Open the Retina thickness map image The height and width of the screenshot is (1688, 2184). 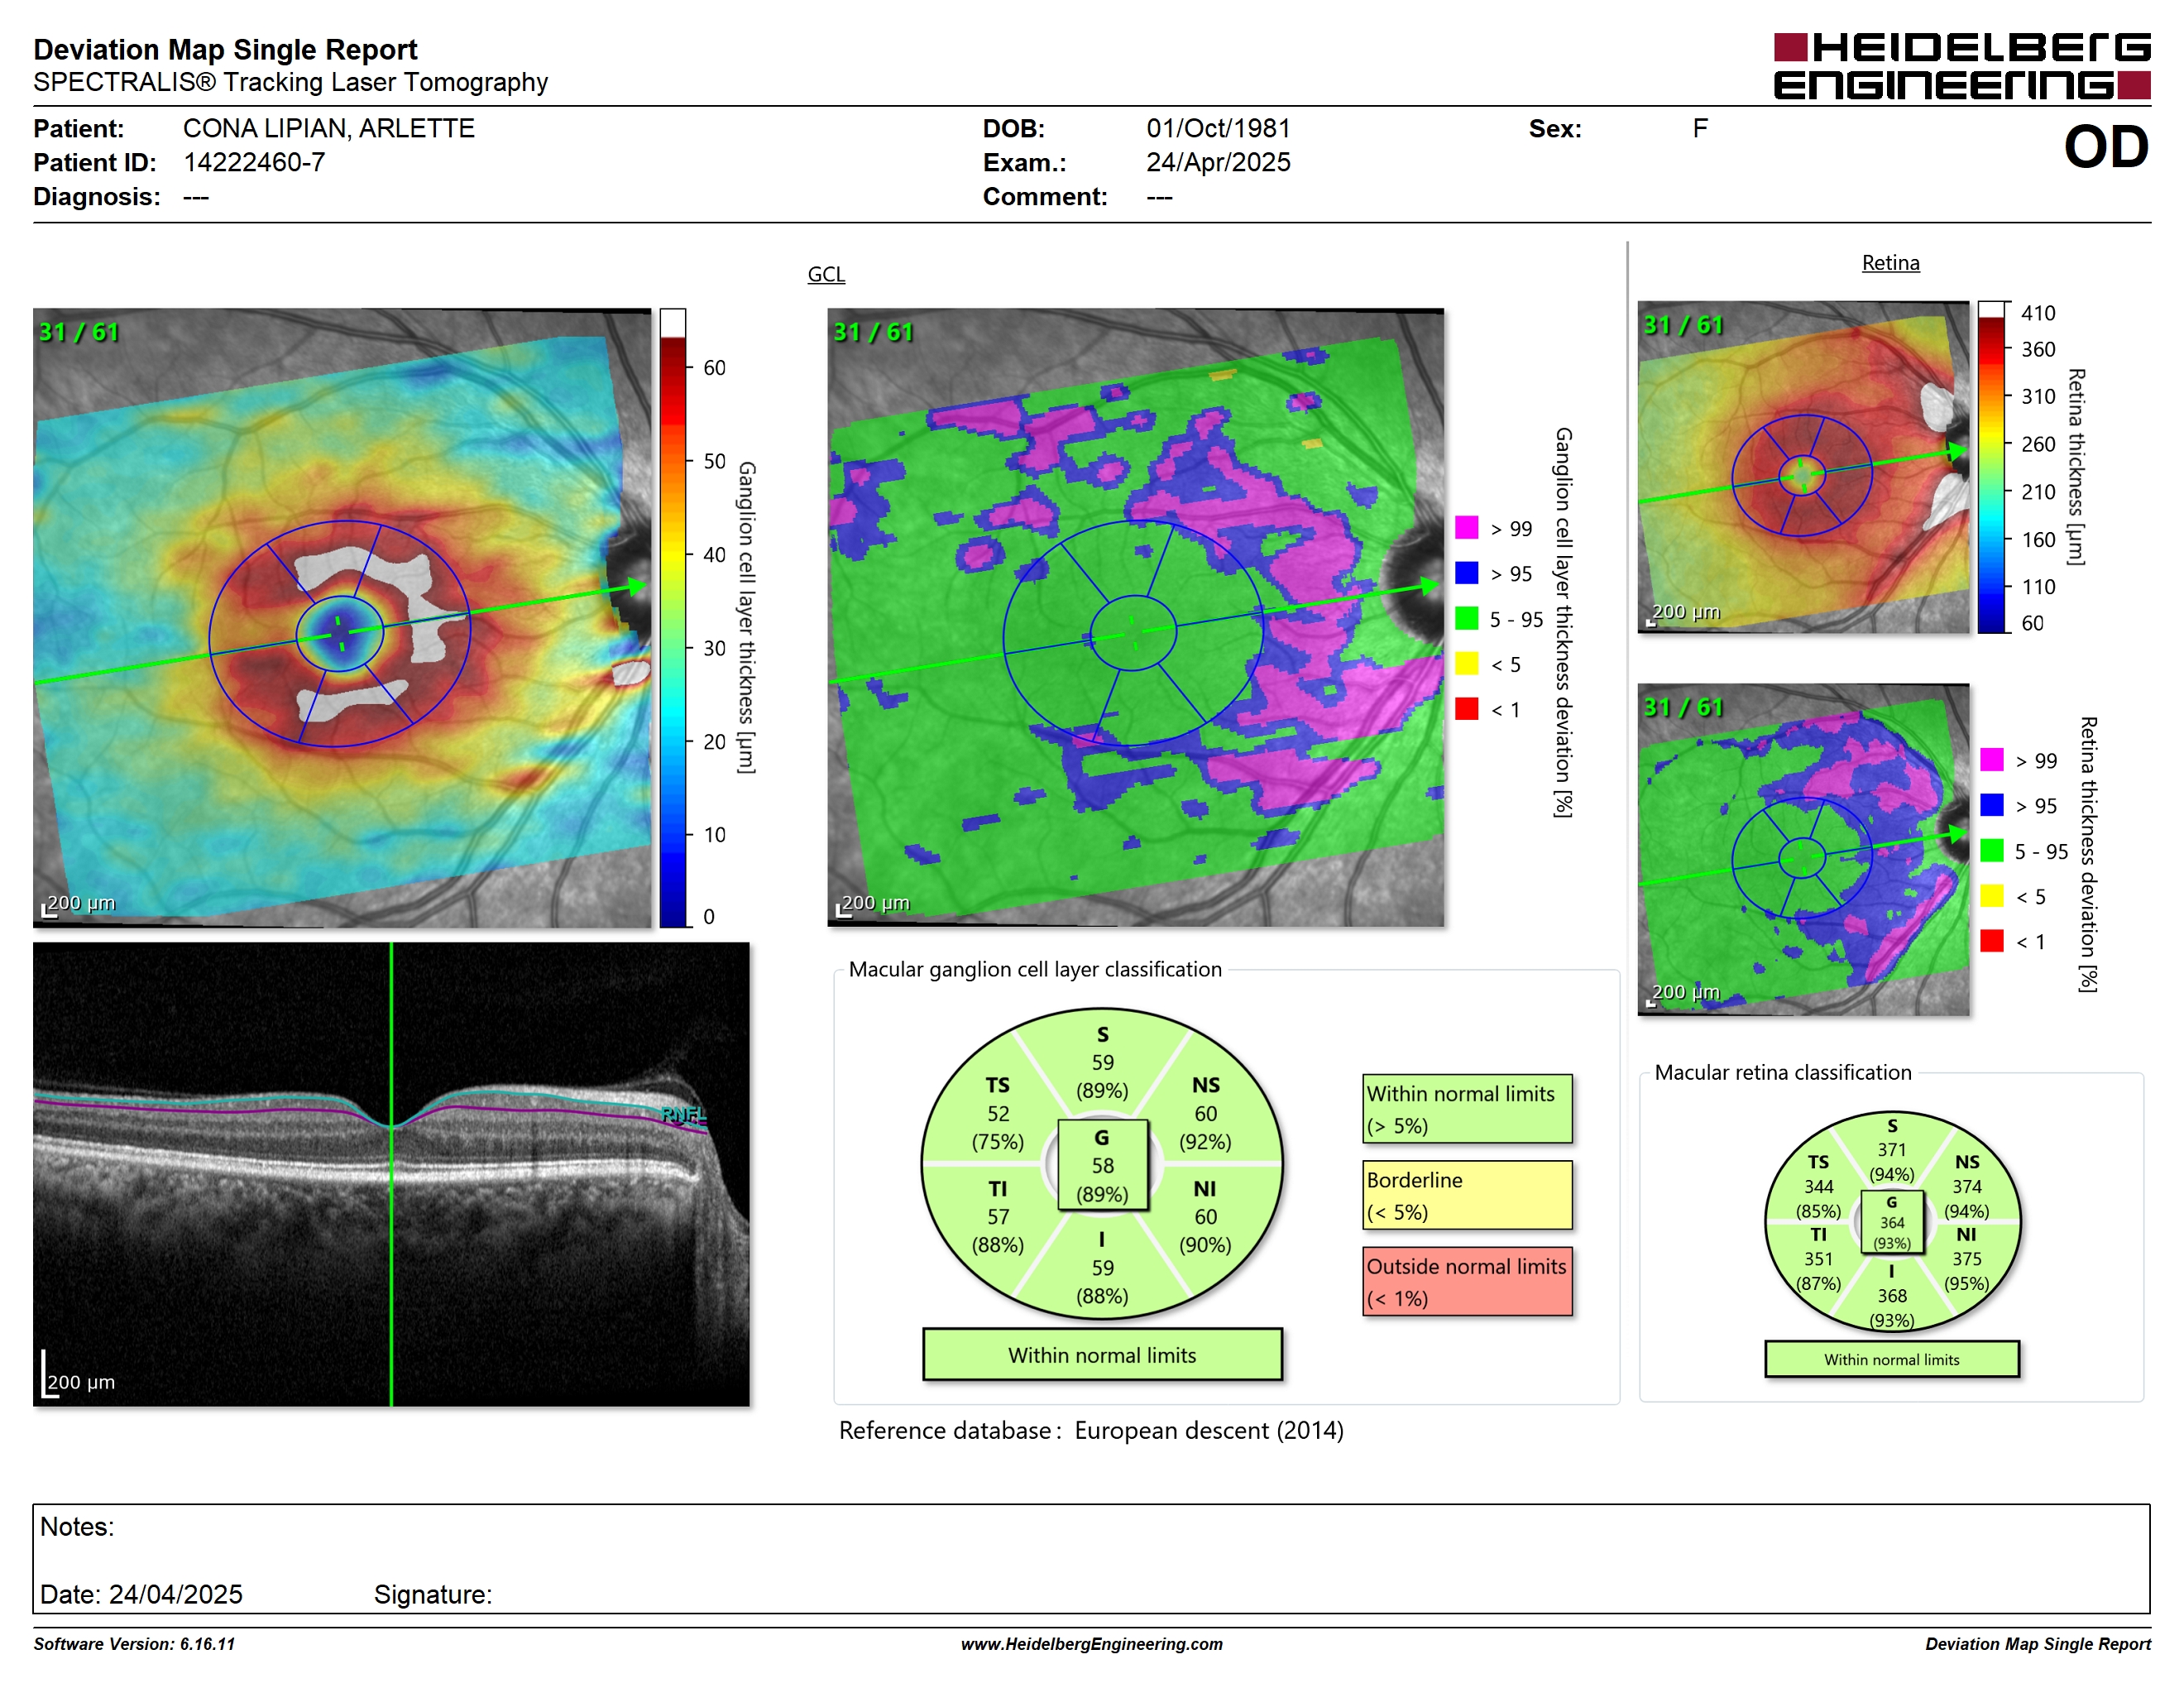coord(1803,467)
